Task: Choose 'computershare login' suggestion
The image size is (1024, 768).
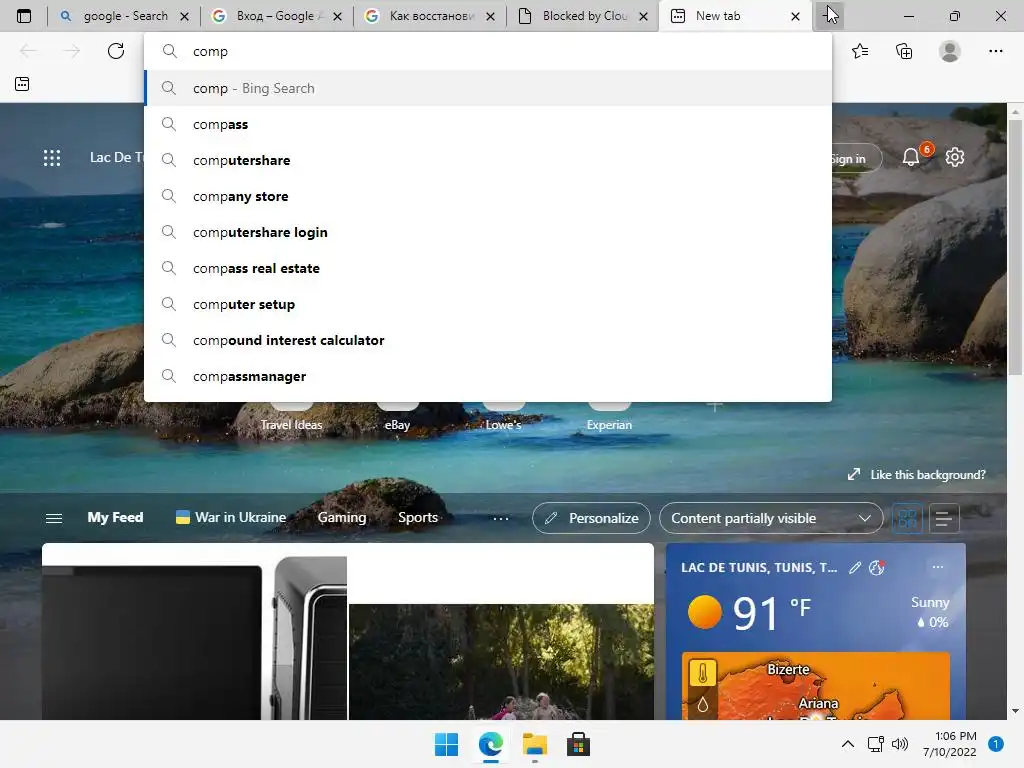Action: pos(488,232)
